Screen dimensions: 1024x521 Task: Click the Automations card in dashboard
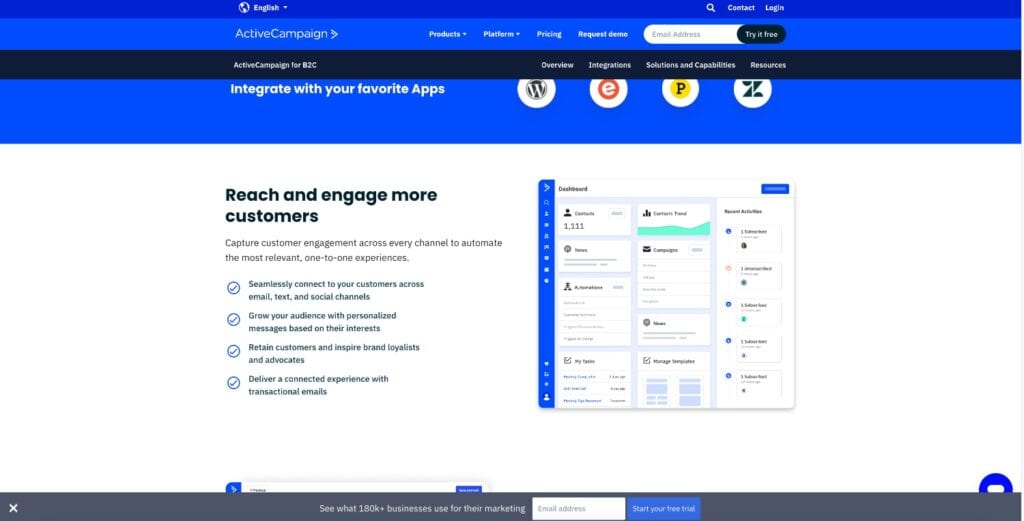pos(594,313)
